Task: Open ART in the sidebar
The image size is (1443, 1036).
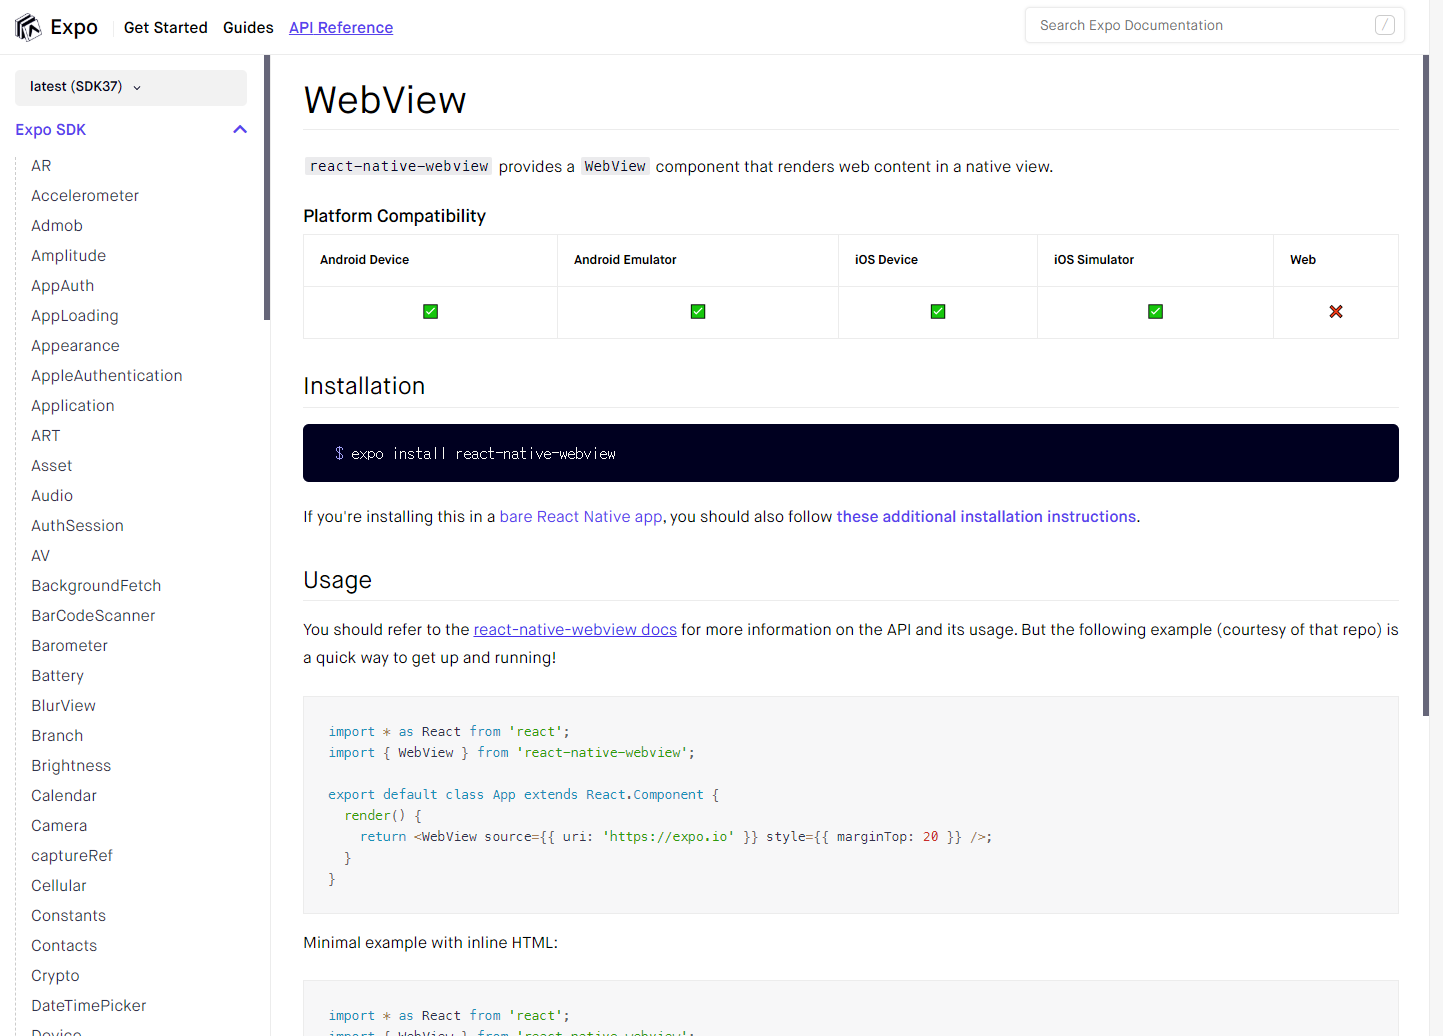Action: [x=46, y=436]
